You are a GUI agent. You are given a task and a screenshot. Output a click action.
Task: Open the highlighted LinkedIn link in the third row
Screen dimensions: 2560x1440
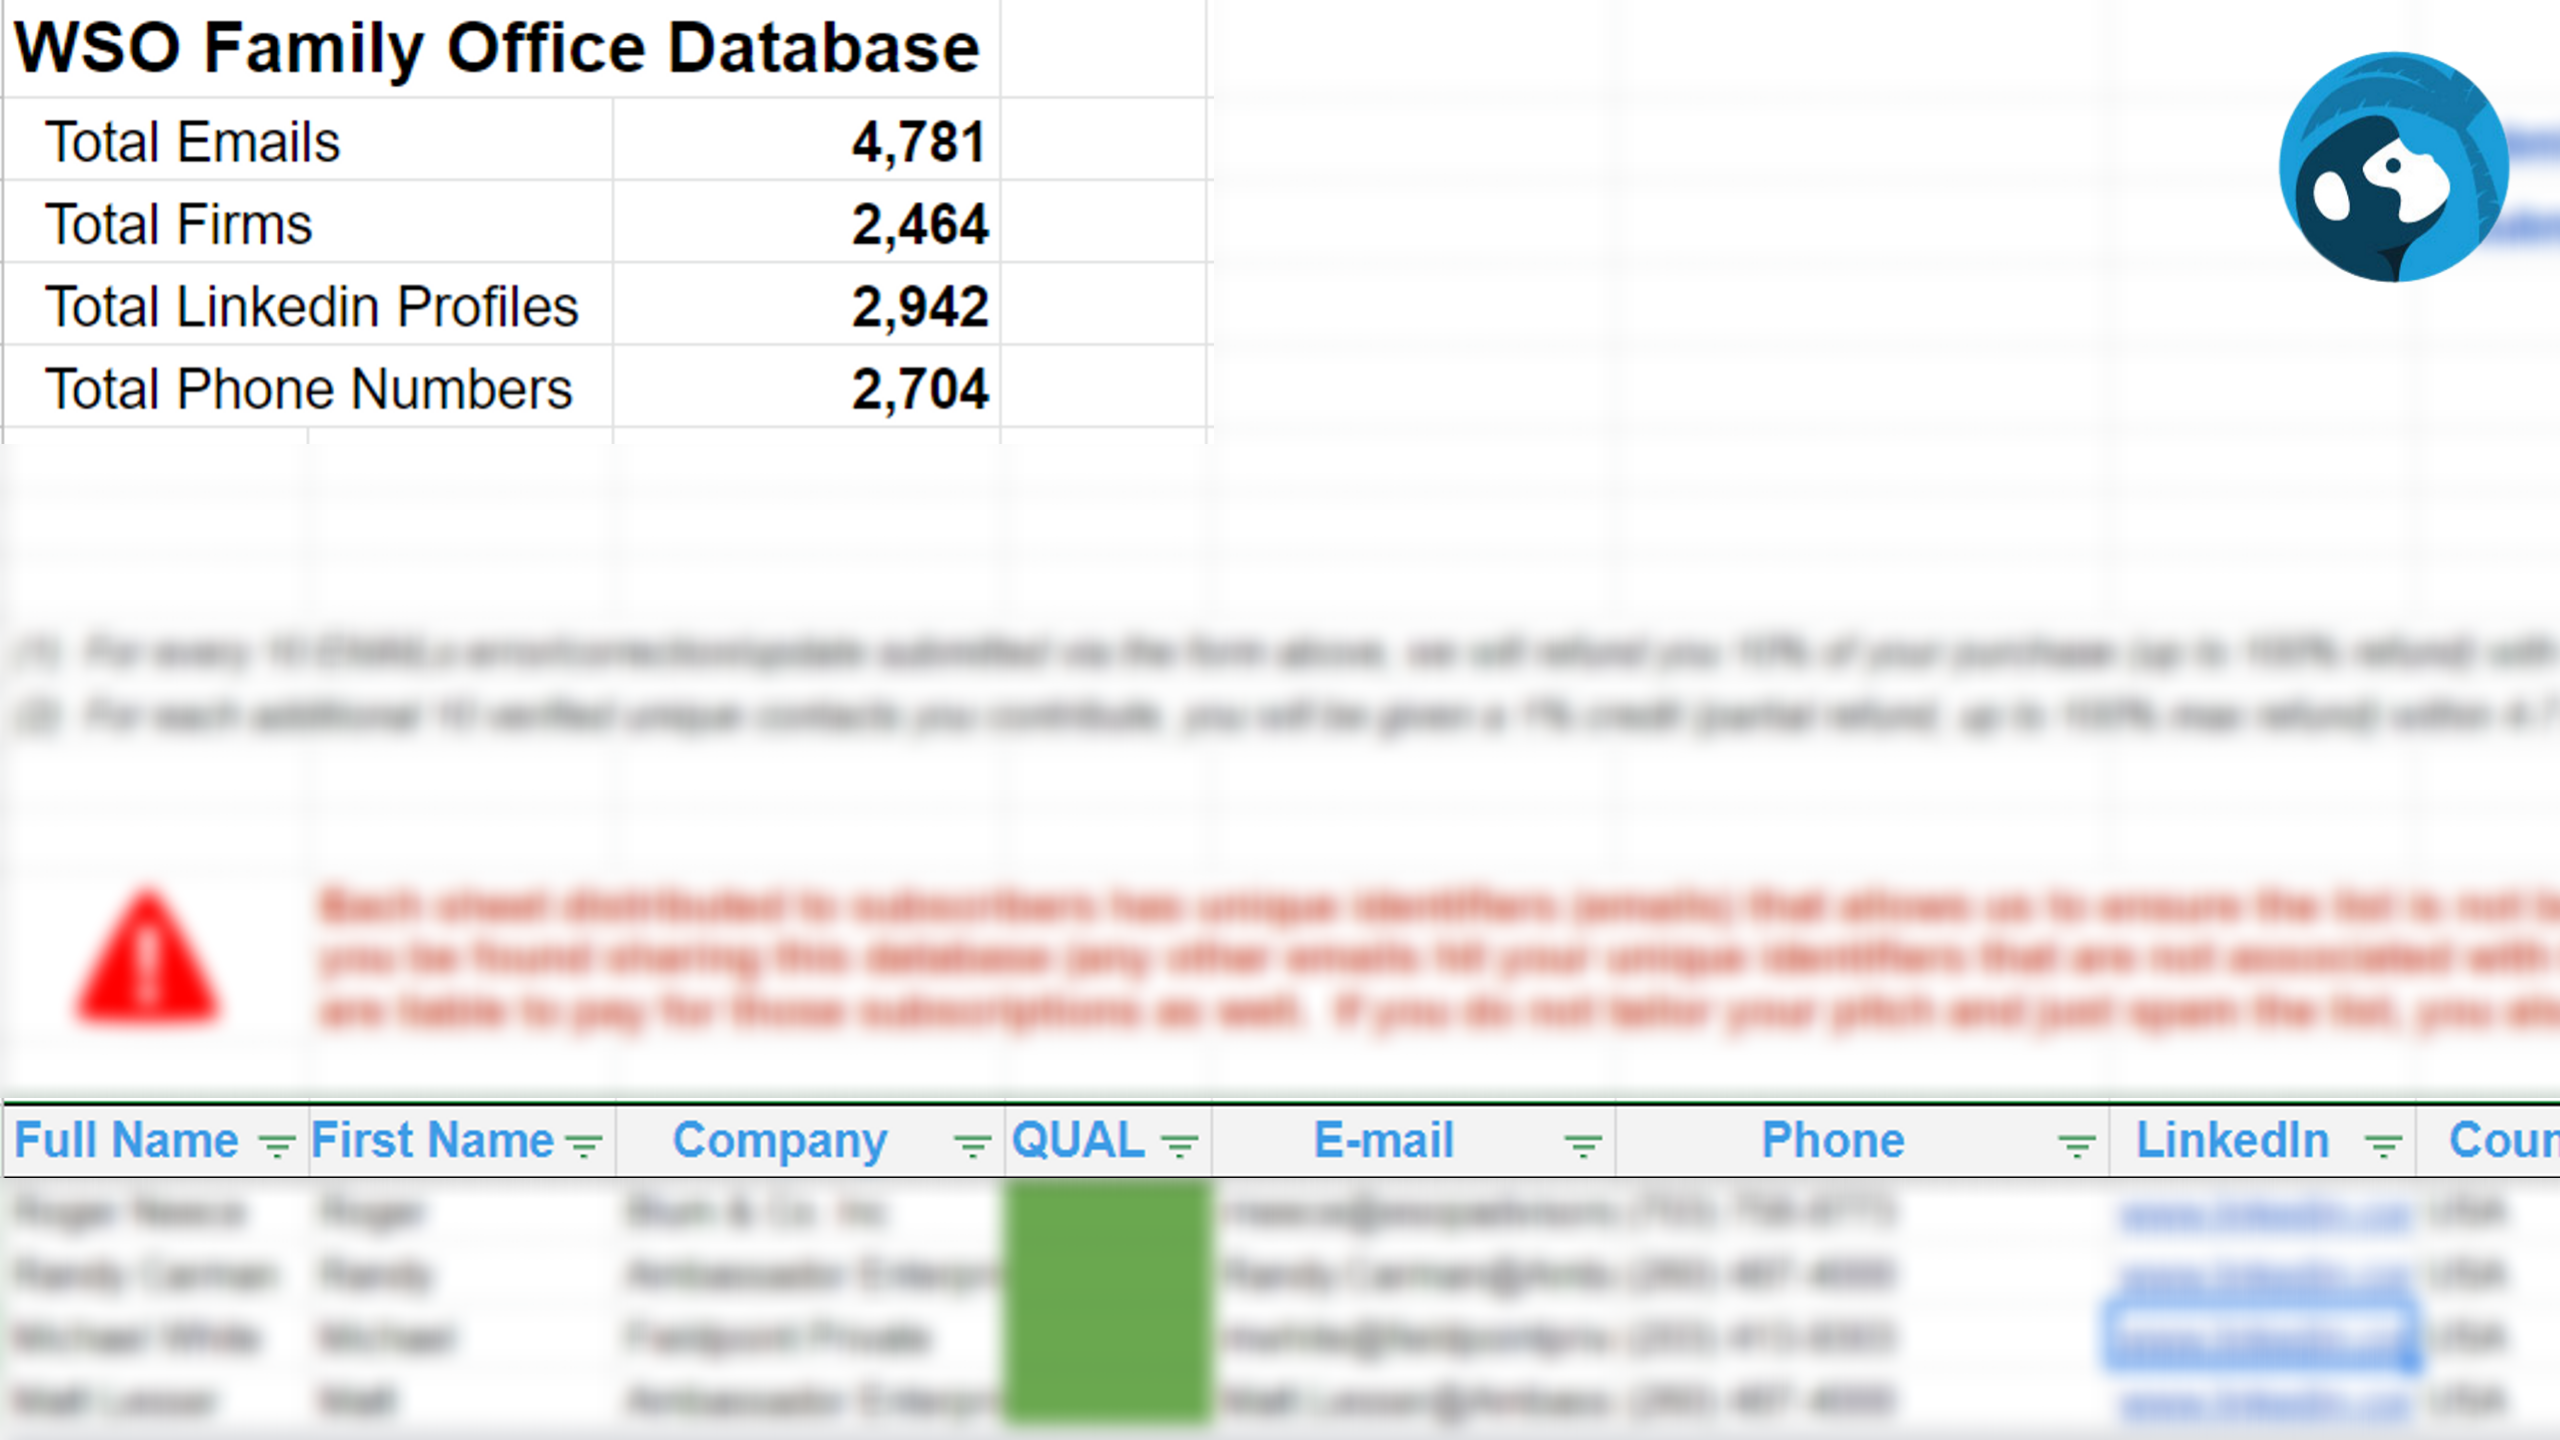[x=2258, y=1335]
